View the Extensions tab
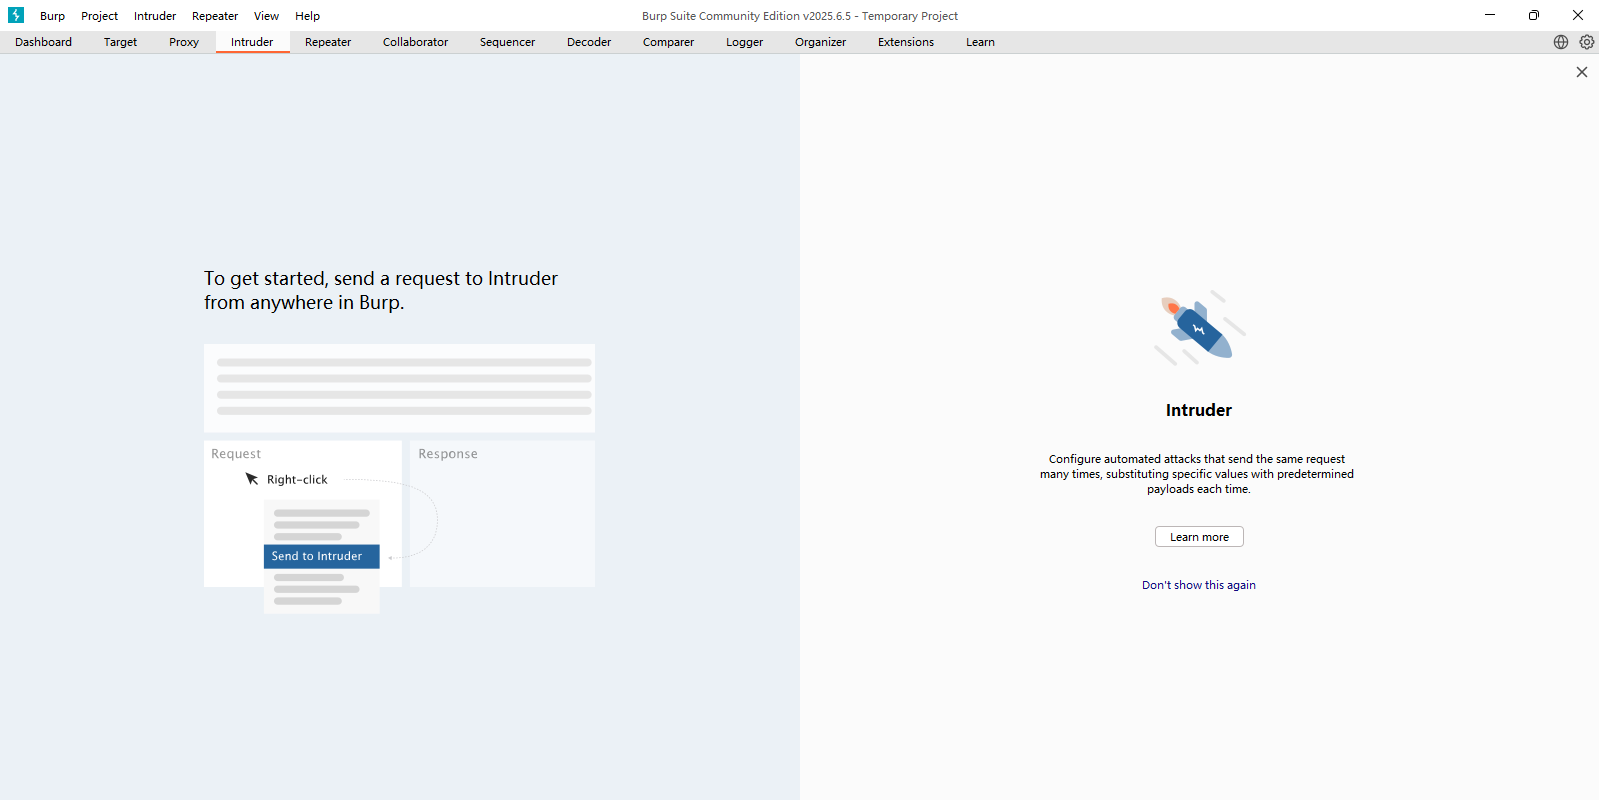Viewport: 1599px width, 800px height. [x=906, y=42]
